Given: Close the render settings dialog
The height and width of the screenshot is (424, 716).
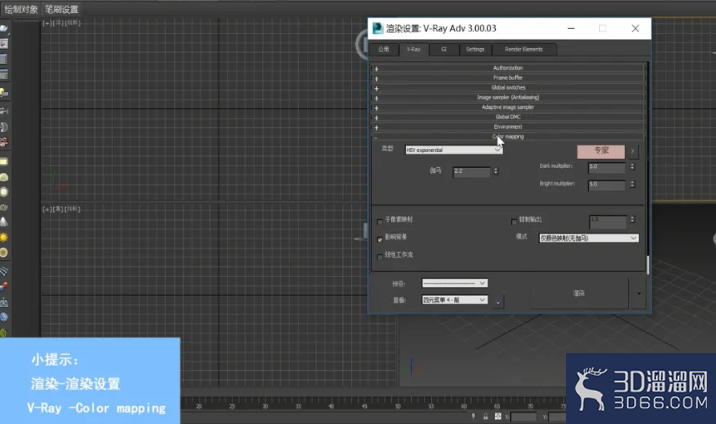Looking at the screenshot, I should coord(635,28).
